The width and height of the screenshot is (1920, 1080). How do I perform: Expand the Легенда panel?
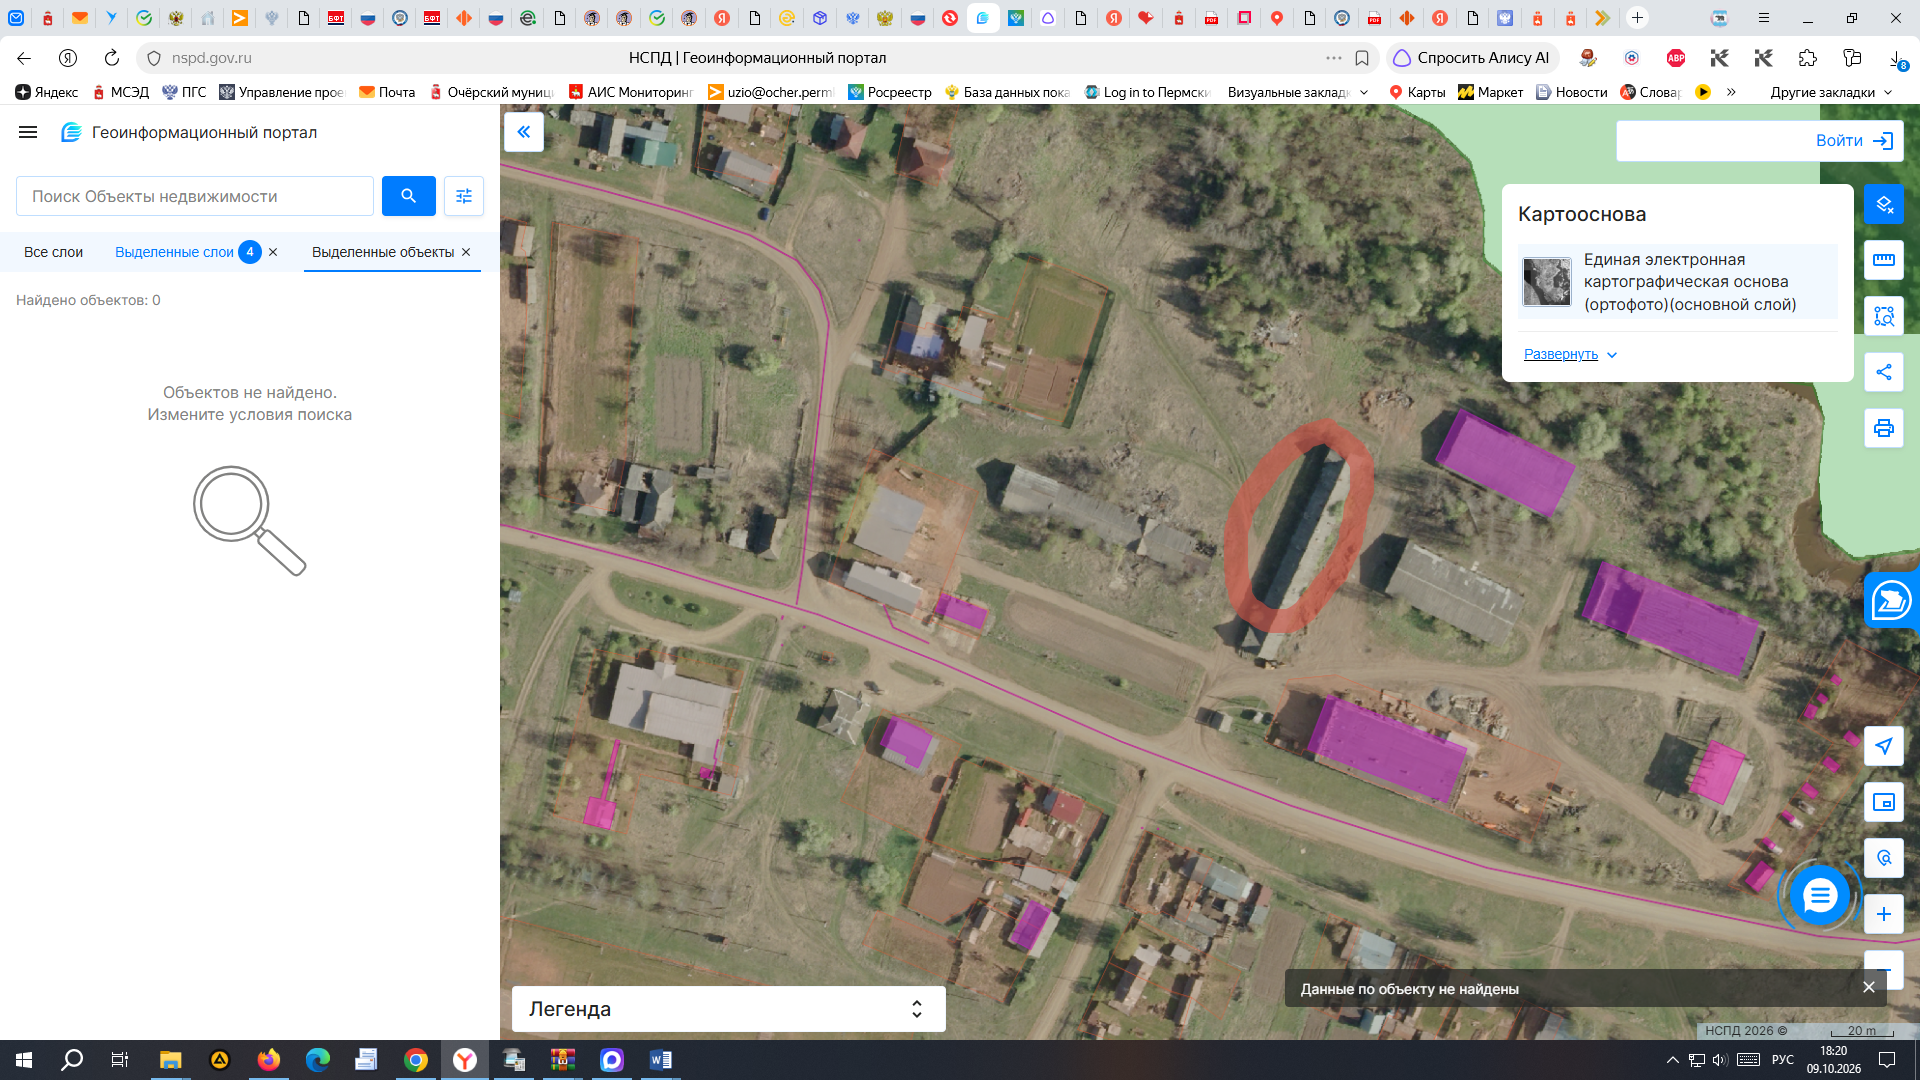coord(728,1009)
